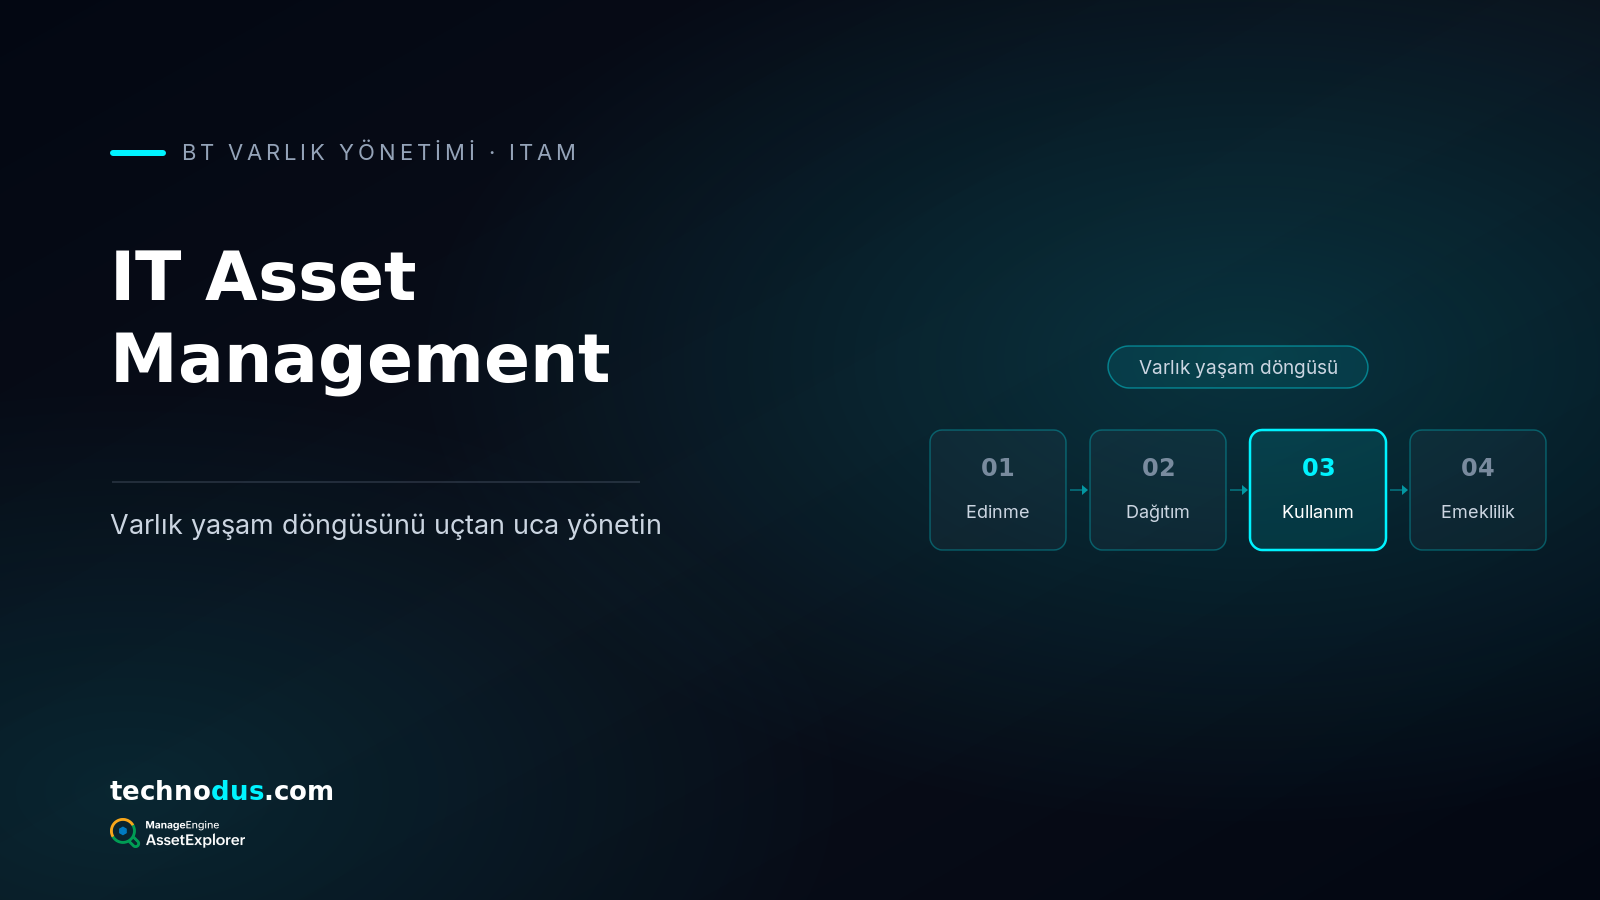Image resolution: width=1600 pixels, height=900 pixels.
Task: Select the 01 Edinme step card
Action: pyautogui.click(x=998, y=490)
